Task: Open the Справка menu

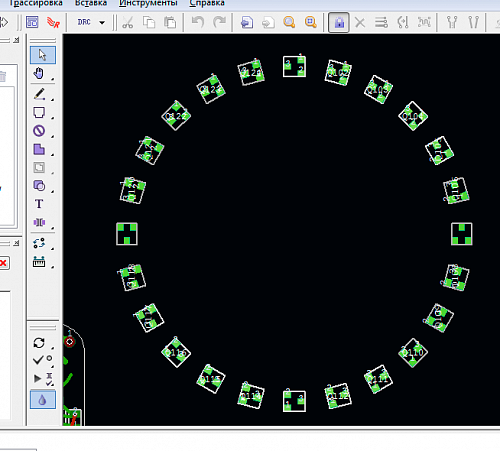Action: pyautogui.click(x=207, y=3)
